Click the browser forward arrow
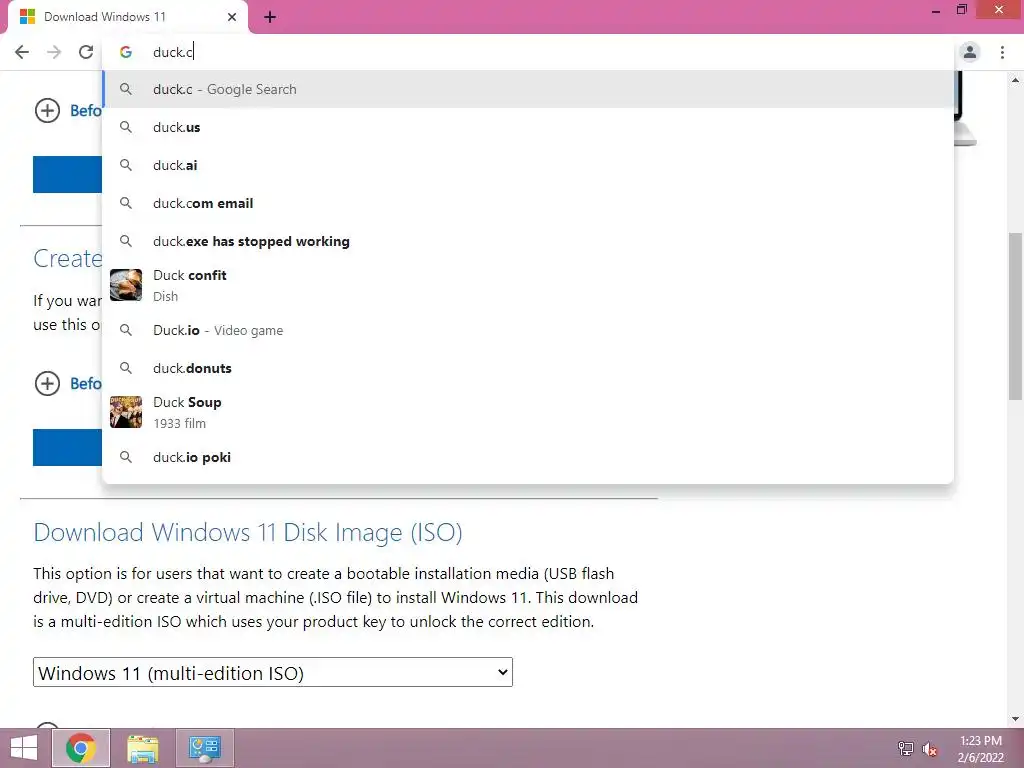Viewport: 1024px width, 768px height. click(x=54, y=52)
